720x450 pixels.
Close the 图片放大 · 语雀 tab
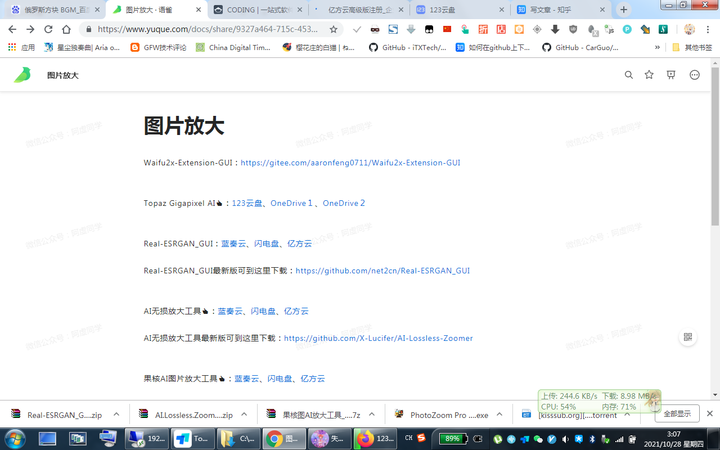pyautogui.click(x=198, y=10)
